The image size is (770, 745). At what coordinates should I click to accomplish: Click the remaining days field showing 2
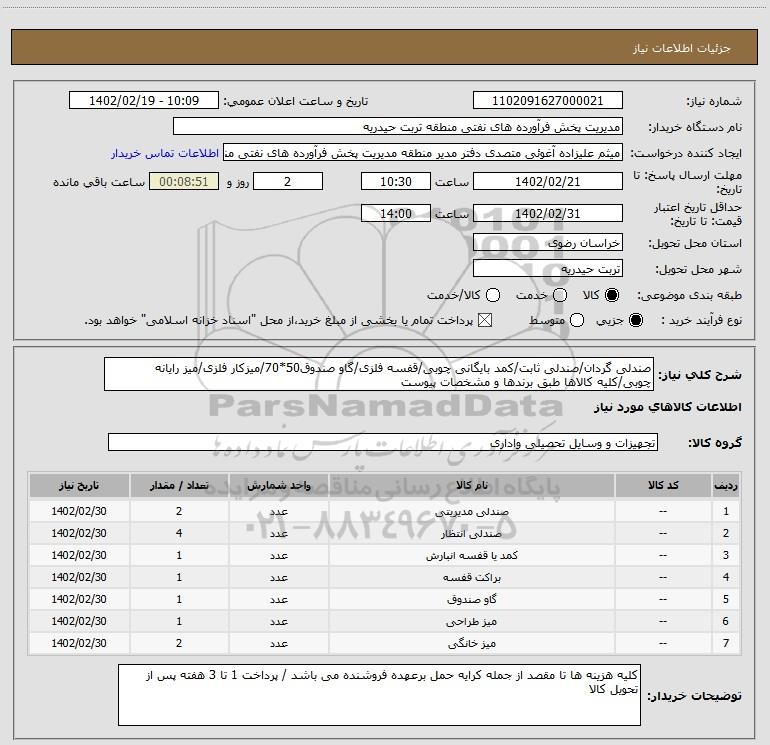288,181
